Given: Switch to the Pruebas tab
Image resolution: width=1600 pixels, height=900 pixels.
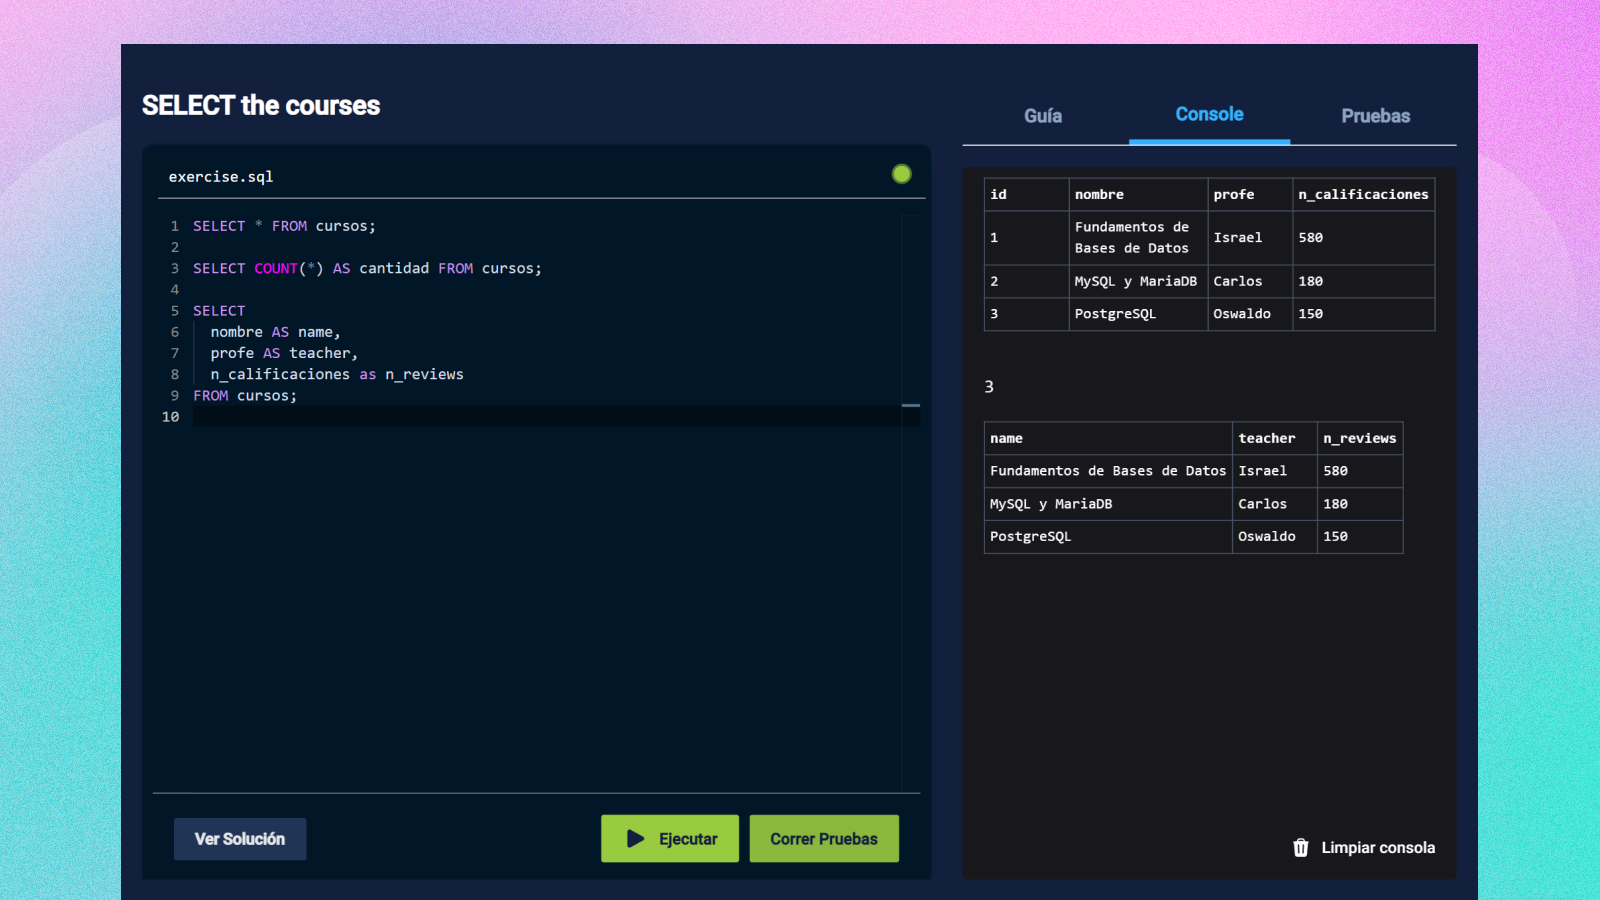Looking at the screenshot, I should pyautogui.click(x=1375, y=115).
